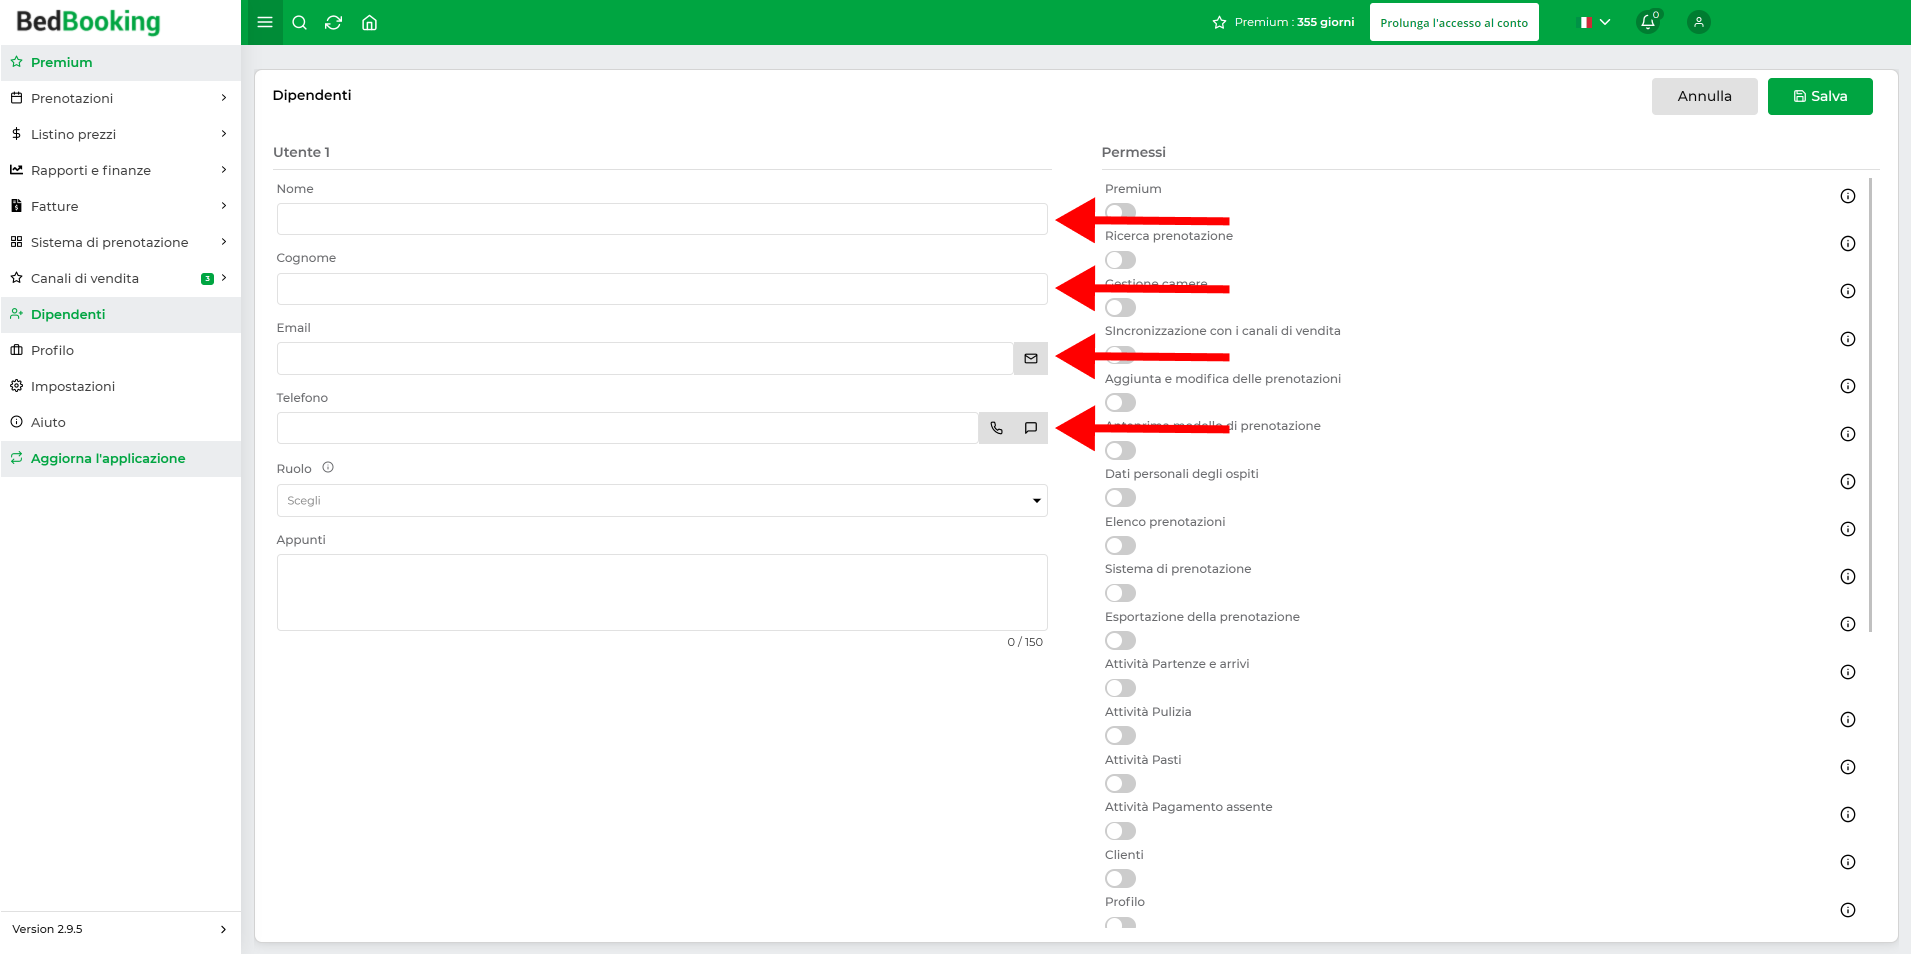Turn on Esportazione della prenotazione toggle
The width and height of the screenshot is (1911, 954).
click(1120, 640)
